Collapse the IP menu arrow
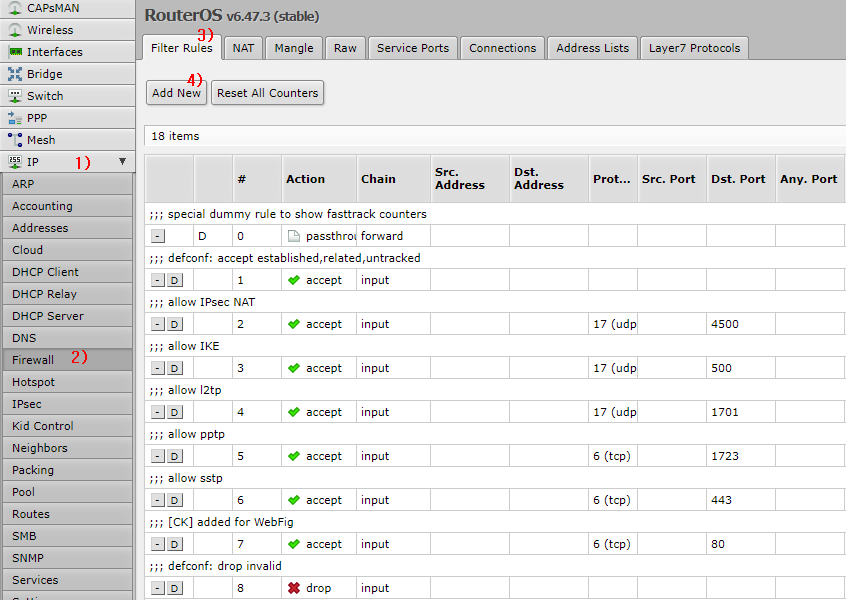846x600 pixels. (x=122, y=161)
